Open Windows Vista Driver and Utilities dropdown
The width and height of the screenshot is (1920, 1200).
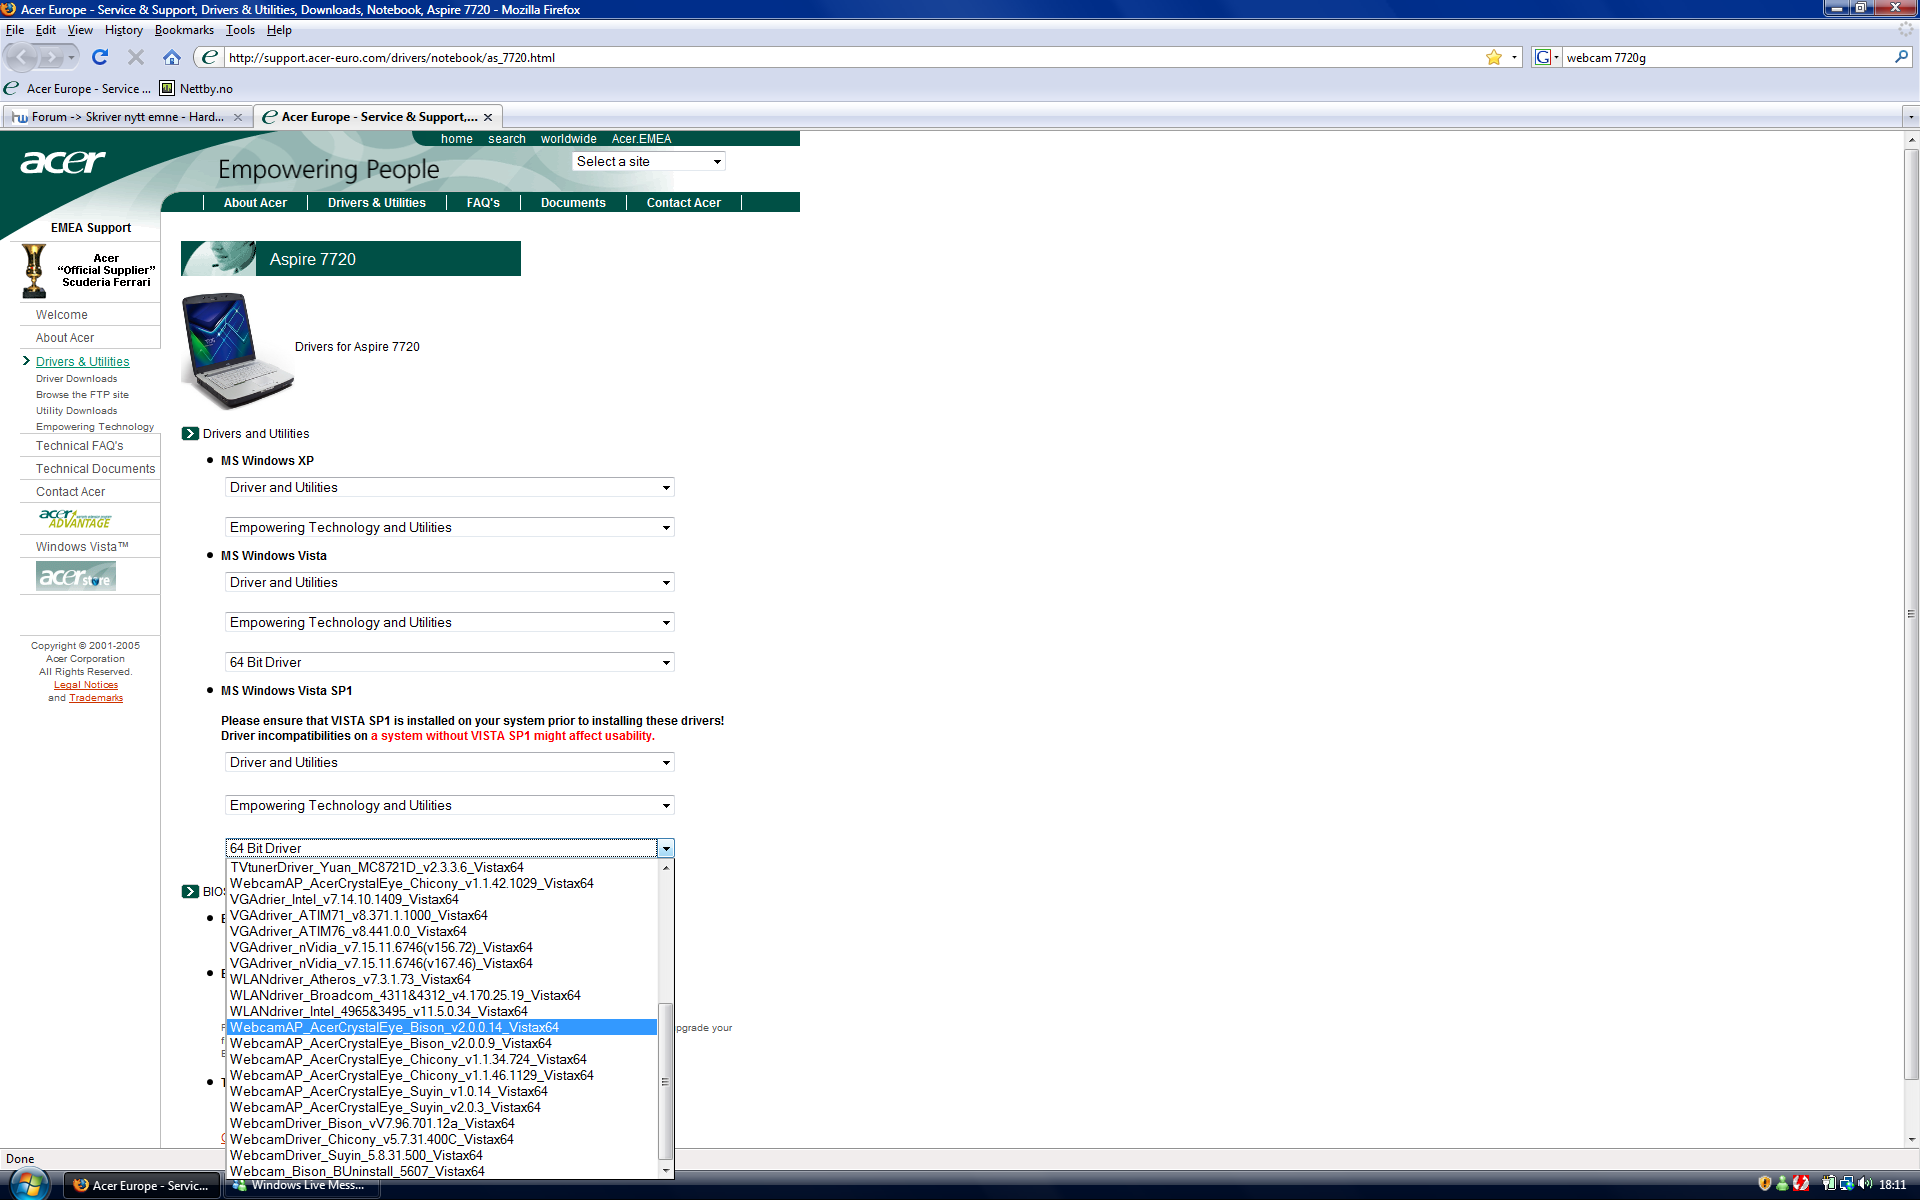pyautogui.click(x=450, y=582)
